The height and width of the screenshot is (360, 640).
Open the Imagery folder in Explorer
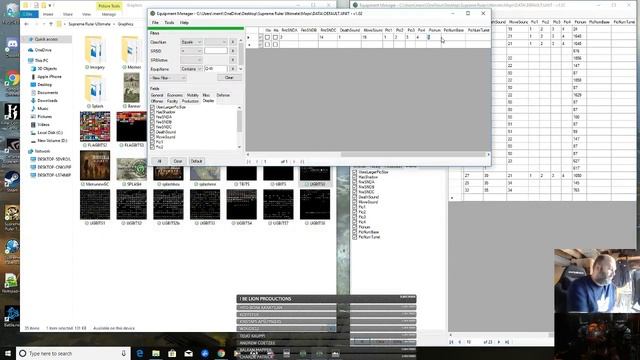95,52
